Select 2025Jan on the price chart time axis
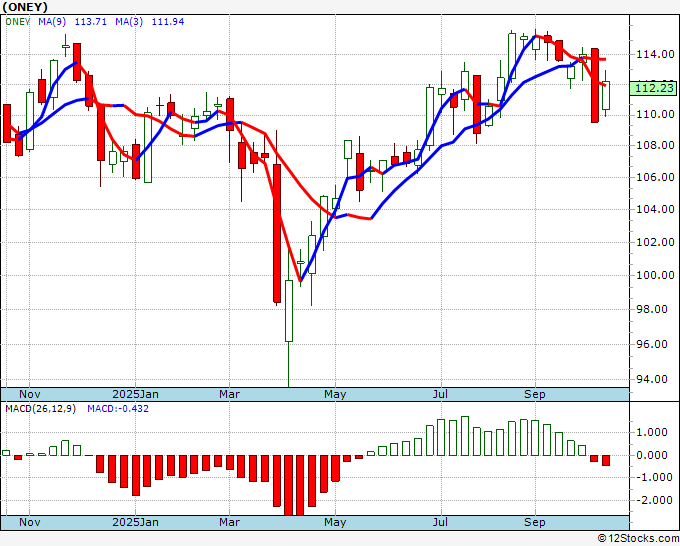This screenshot has height=546, width=680. click(x=135, y=394)
